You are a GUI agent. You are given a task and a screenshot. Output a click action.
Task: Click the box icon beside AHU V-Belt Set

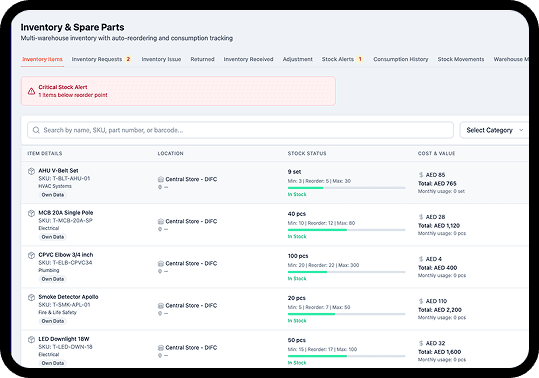pyautogui.click(x=31, y=171)
